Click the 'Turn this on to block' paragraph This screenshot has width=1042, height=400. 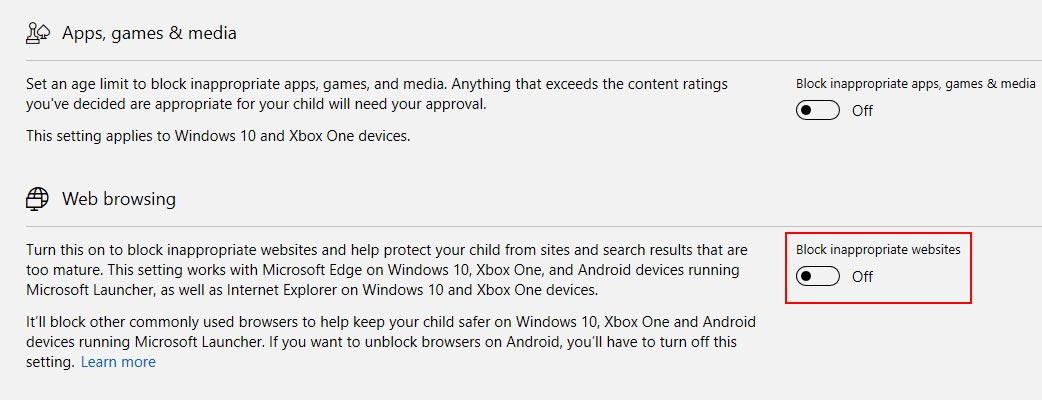point(387,270)
